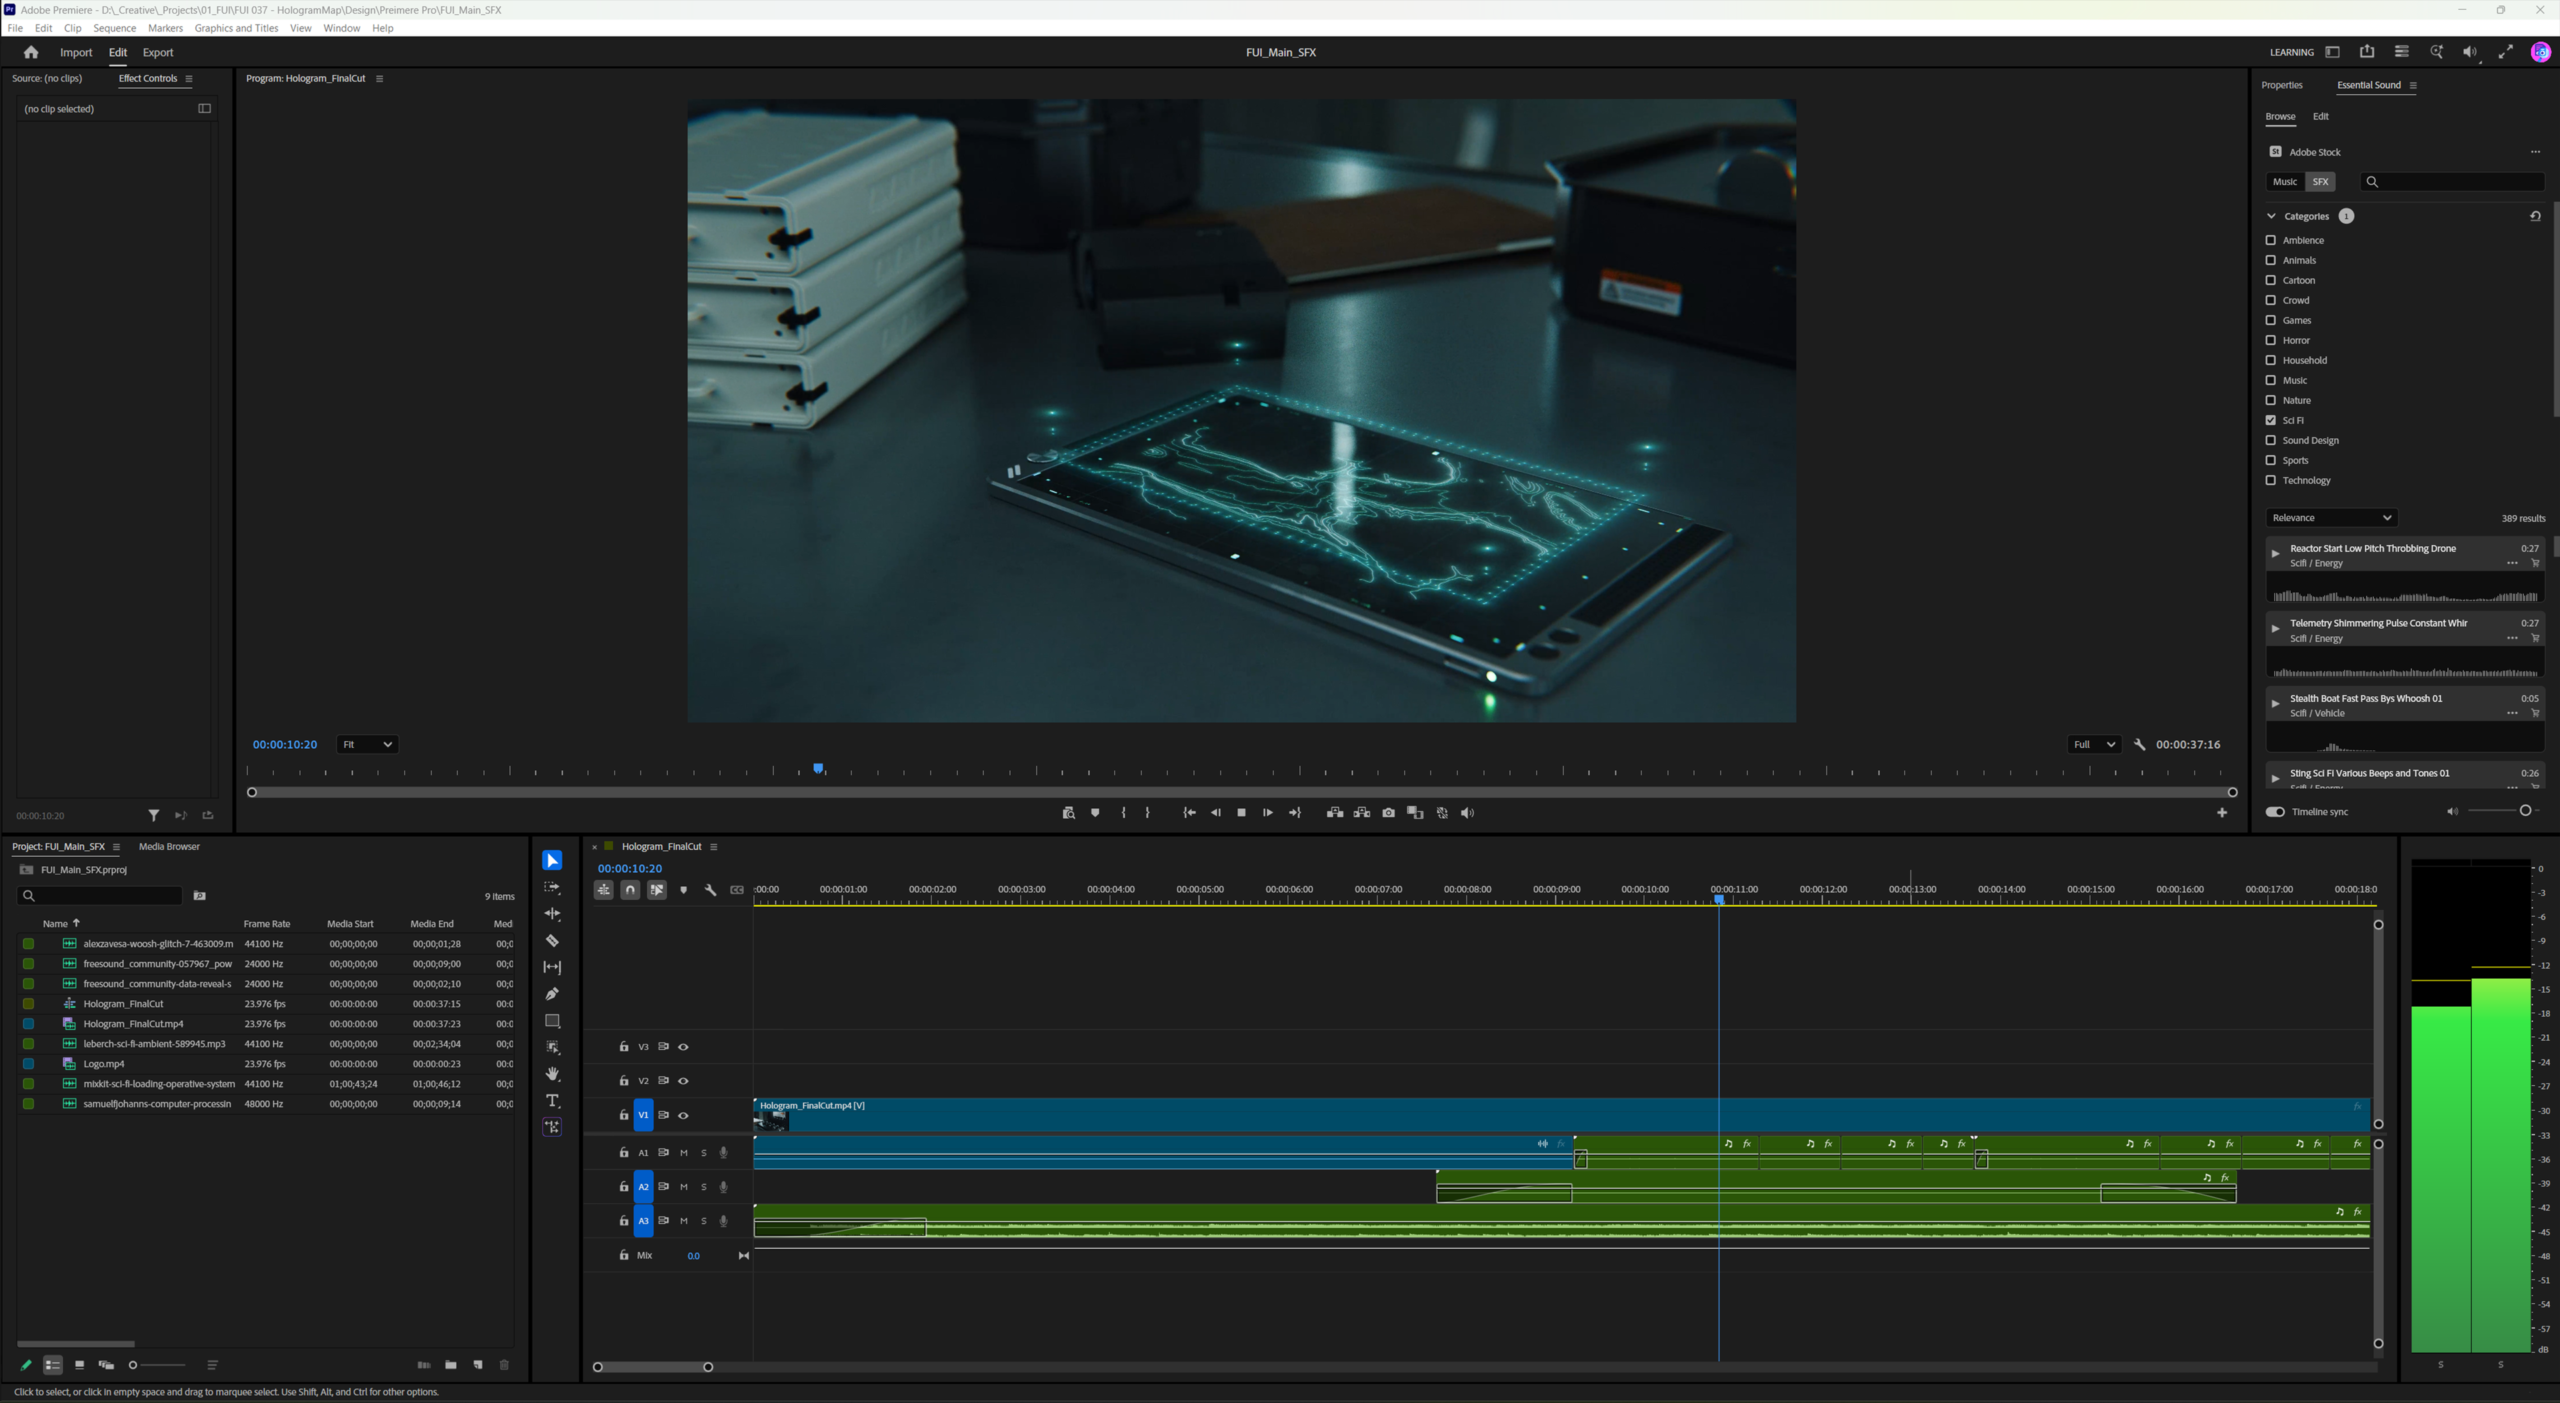Toggle Snap in timeline
Image resolution: width=2560 pixels, height=1403 pixels.
630,890
